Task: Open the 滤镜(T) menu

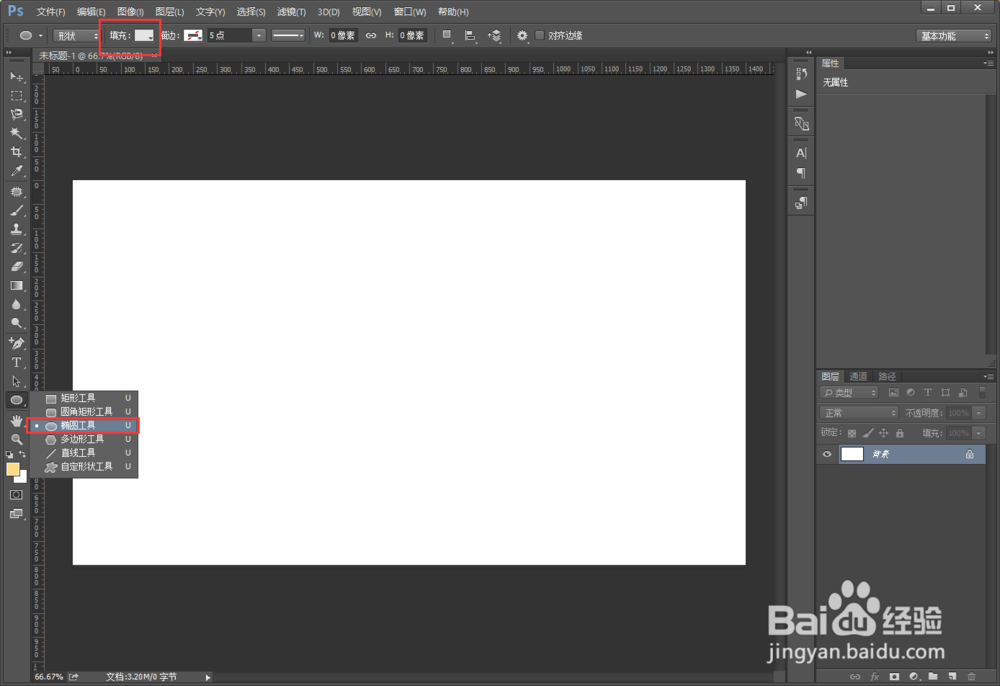Action: 291,11
